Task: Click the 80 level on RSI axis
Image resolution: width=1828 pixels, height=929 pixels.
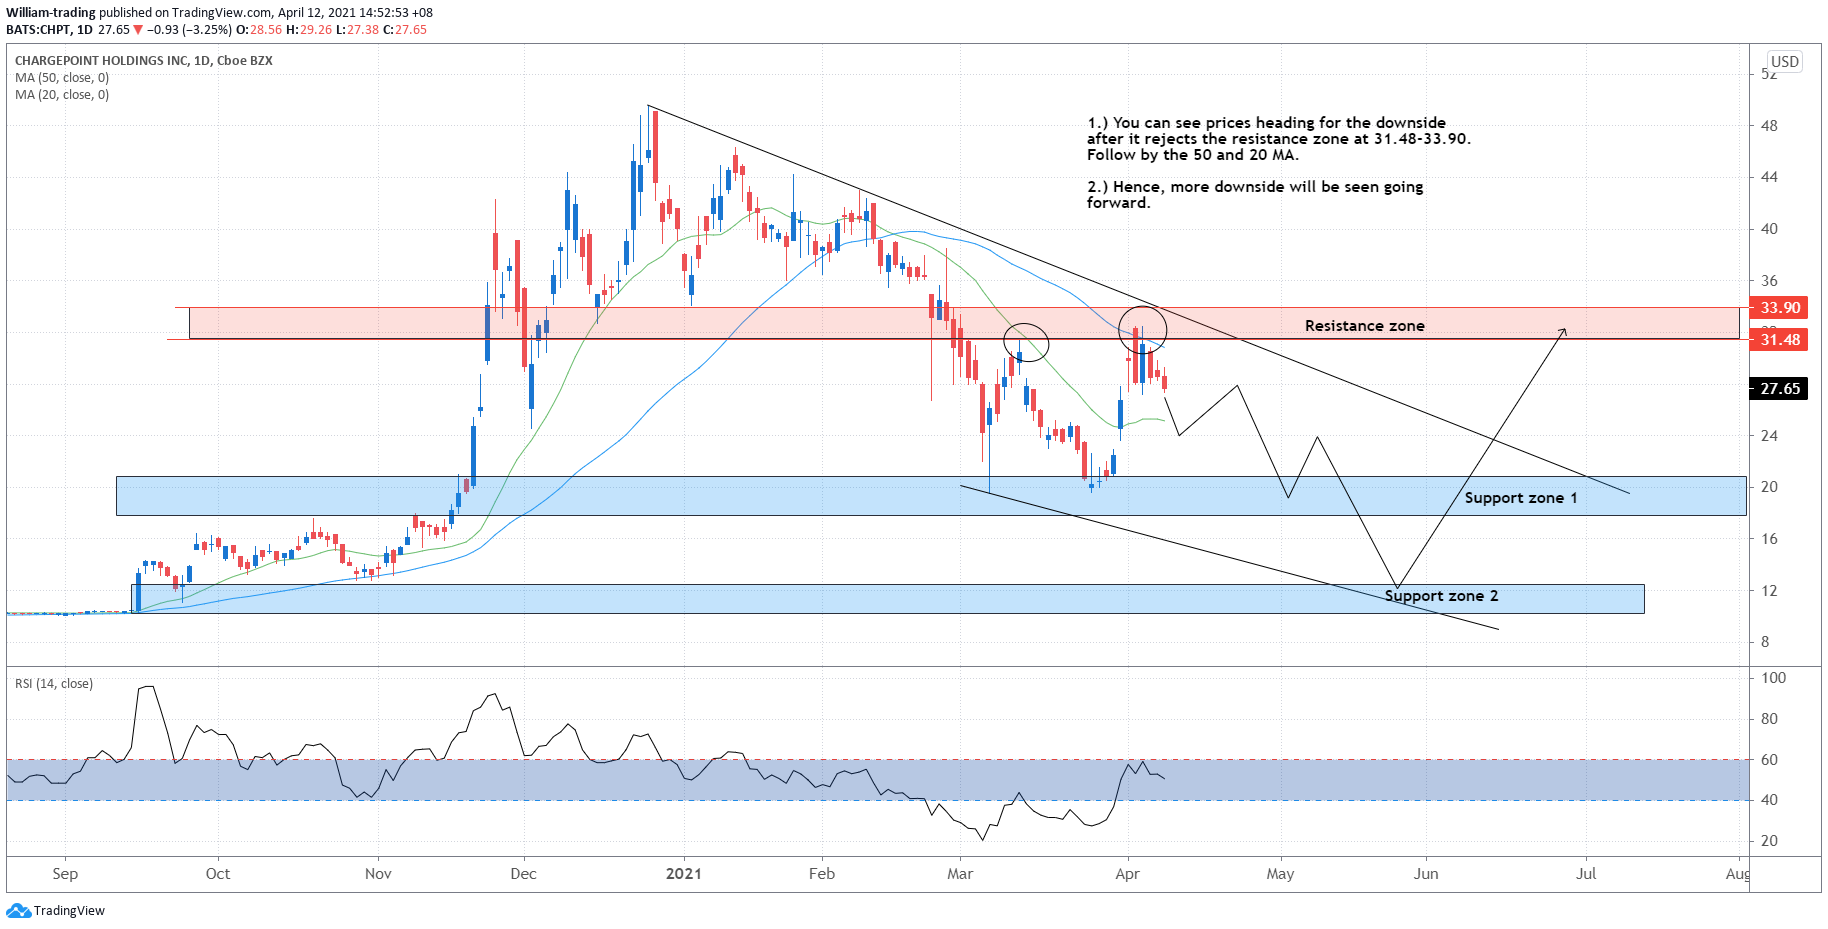Action: [x=1769, y=719]
